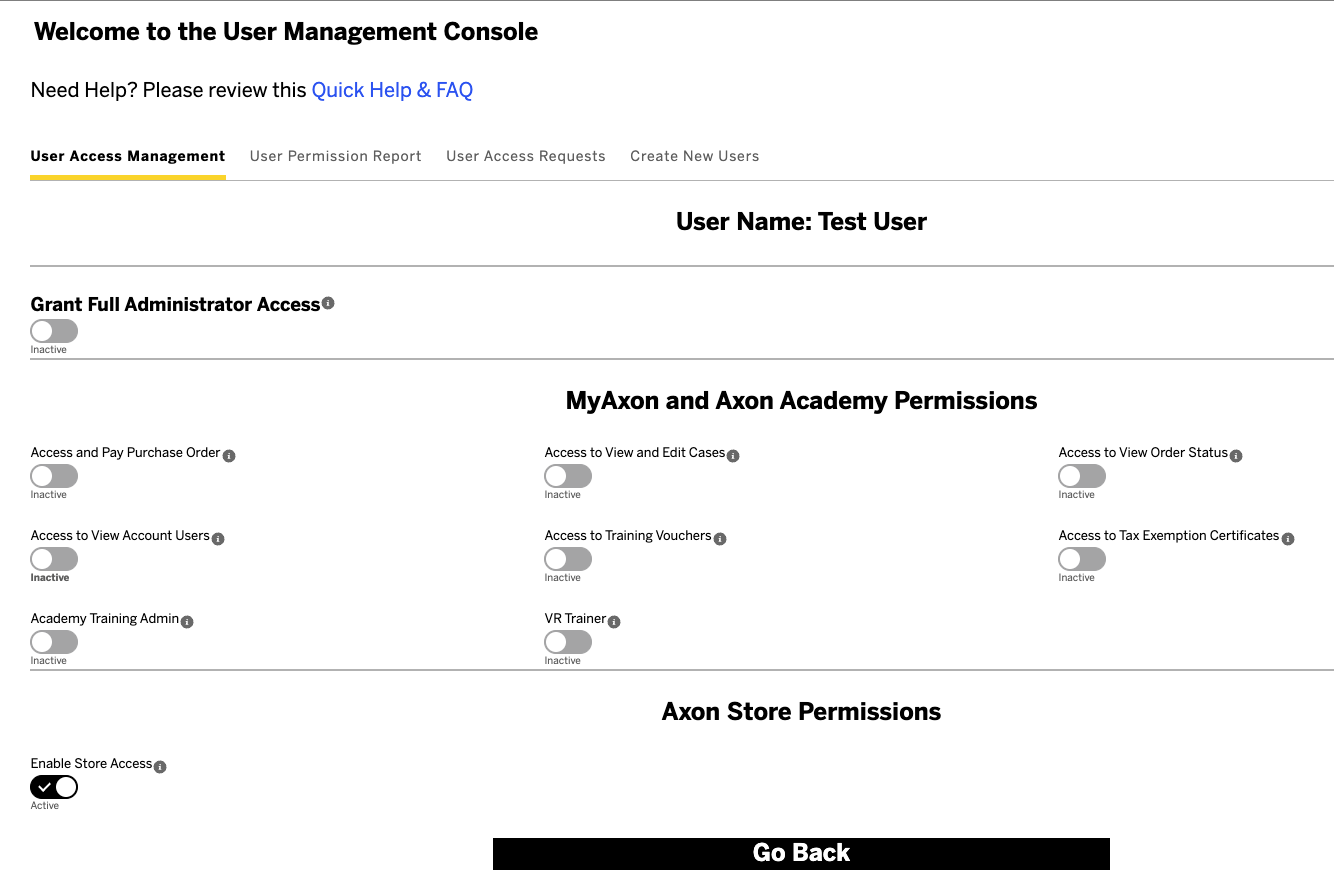Open the Quick Help & FAQ link
Viewport: 1334px width, 894px height.
(x=391, y=90)
